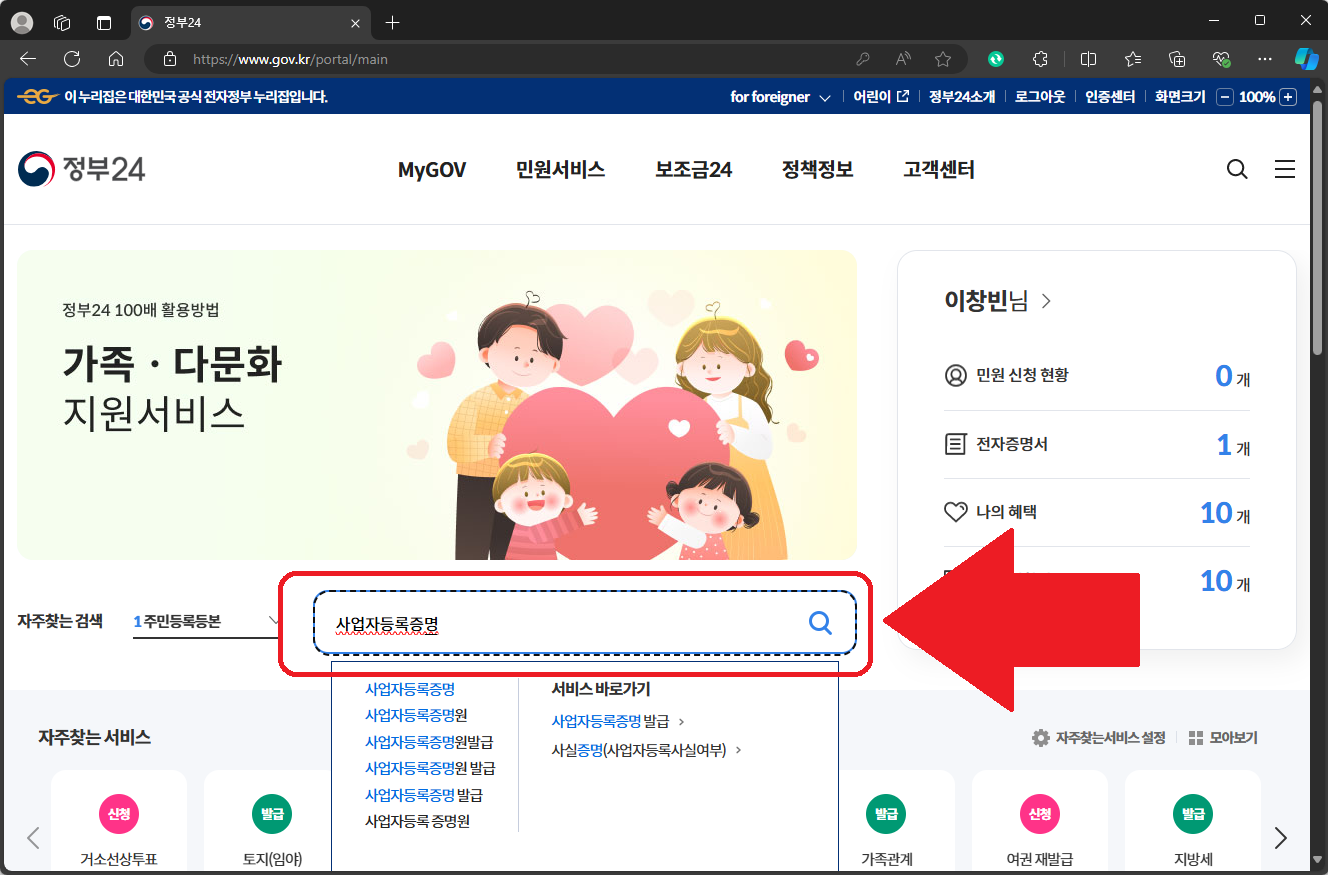
Task: Open 전자증명서 row
Action: pyautogui.click(x=1097, y=444)
